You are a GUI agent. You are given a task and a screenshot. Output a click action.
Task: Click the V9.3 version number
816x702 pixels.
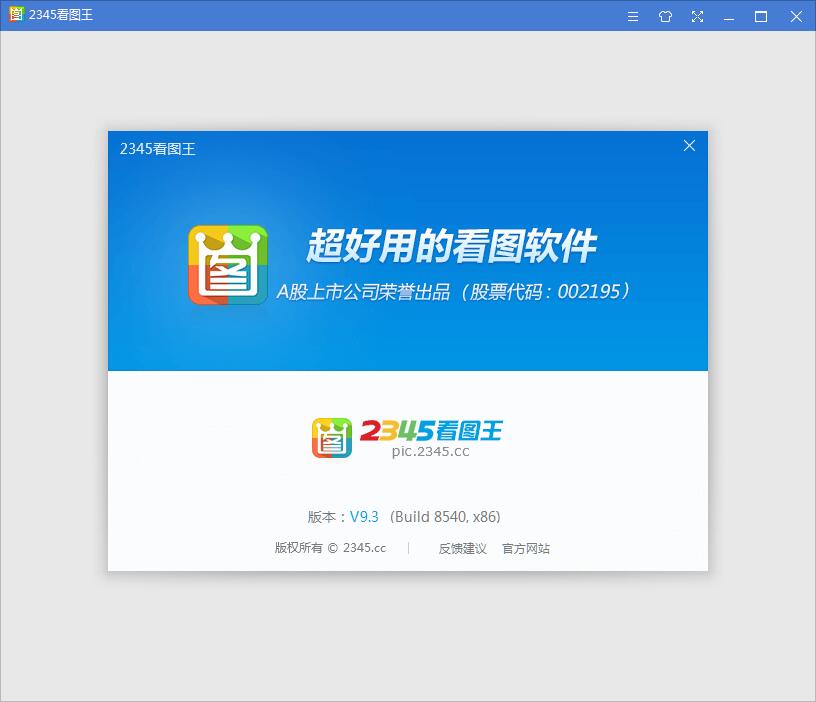[364, 517]
